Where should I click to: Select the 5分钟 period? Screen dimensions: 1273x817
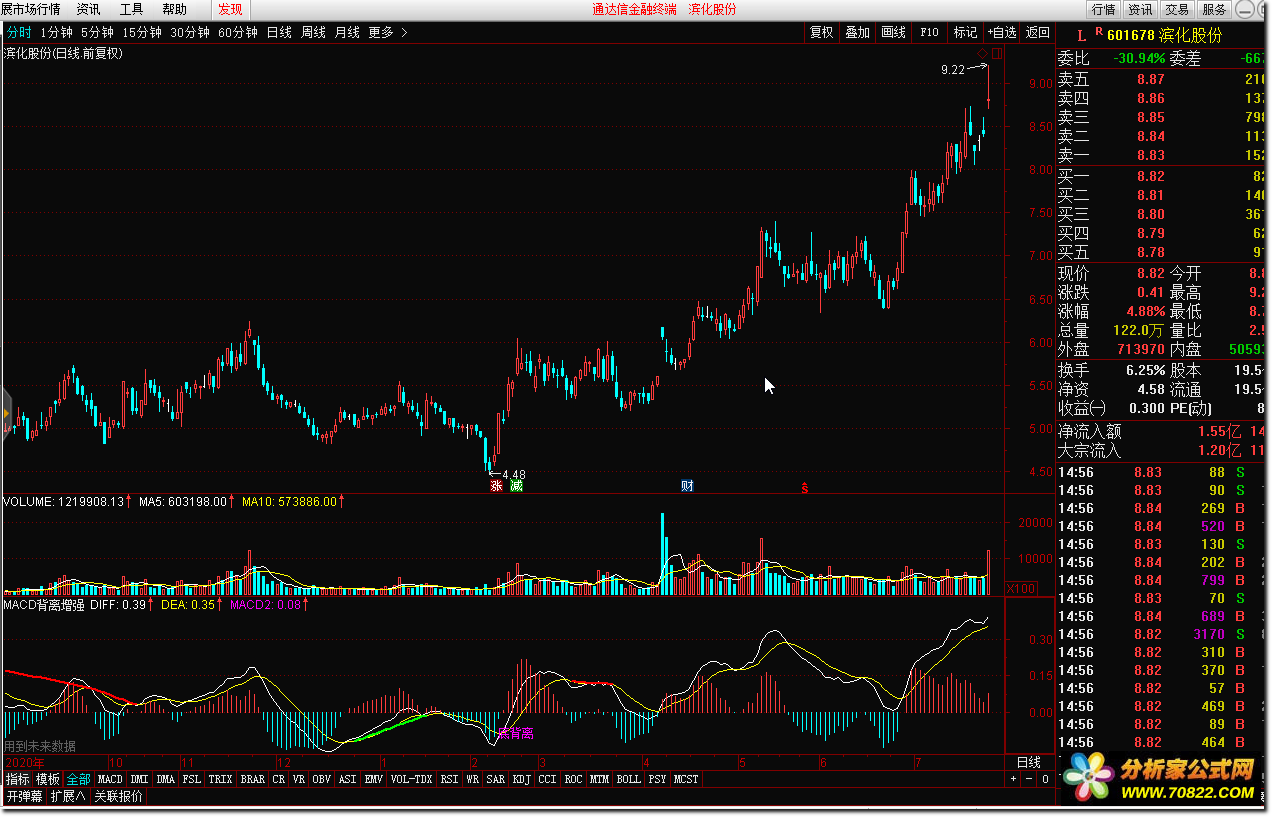(96, 32)
